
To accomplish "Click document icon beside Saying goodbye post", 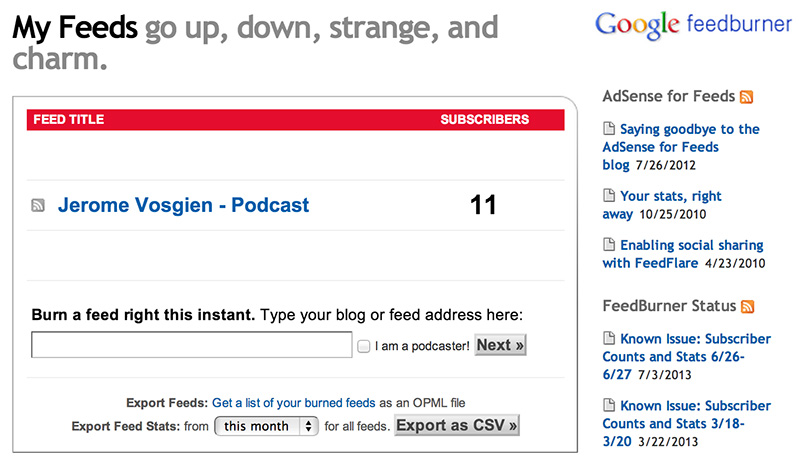I will [x=609, y=128].
